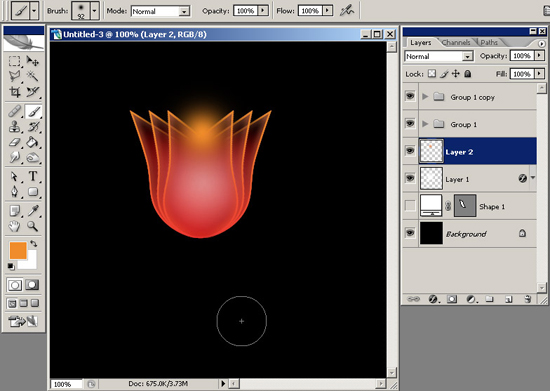
Task: Hide Layer 2 visibility
Action: tap(410, 151)
